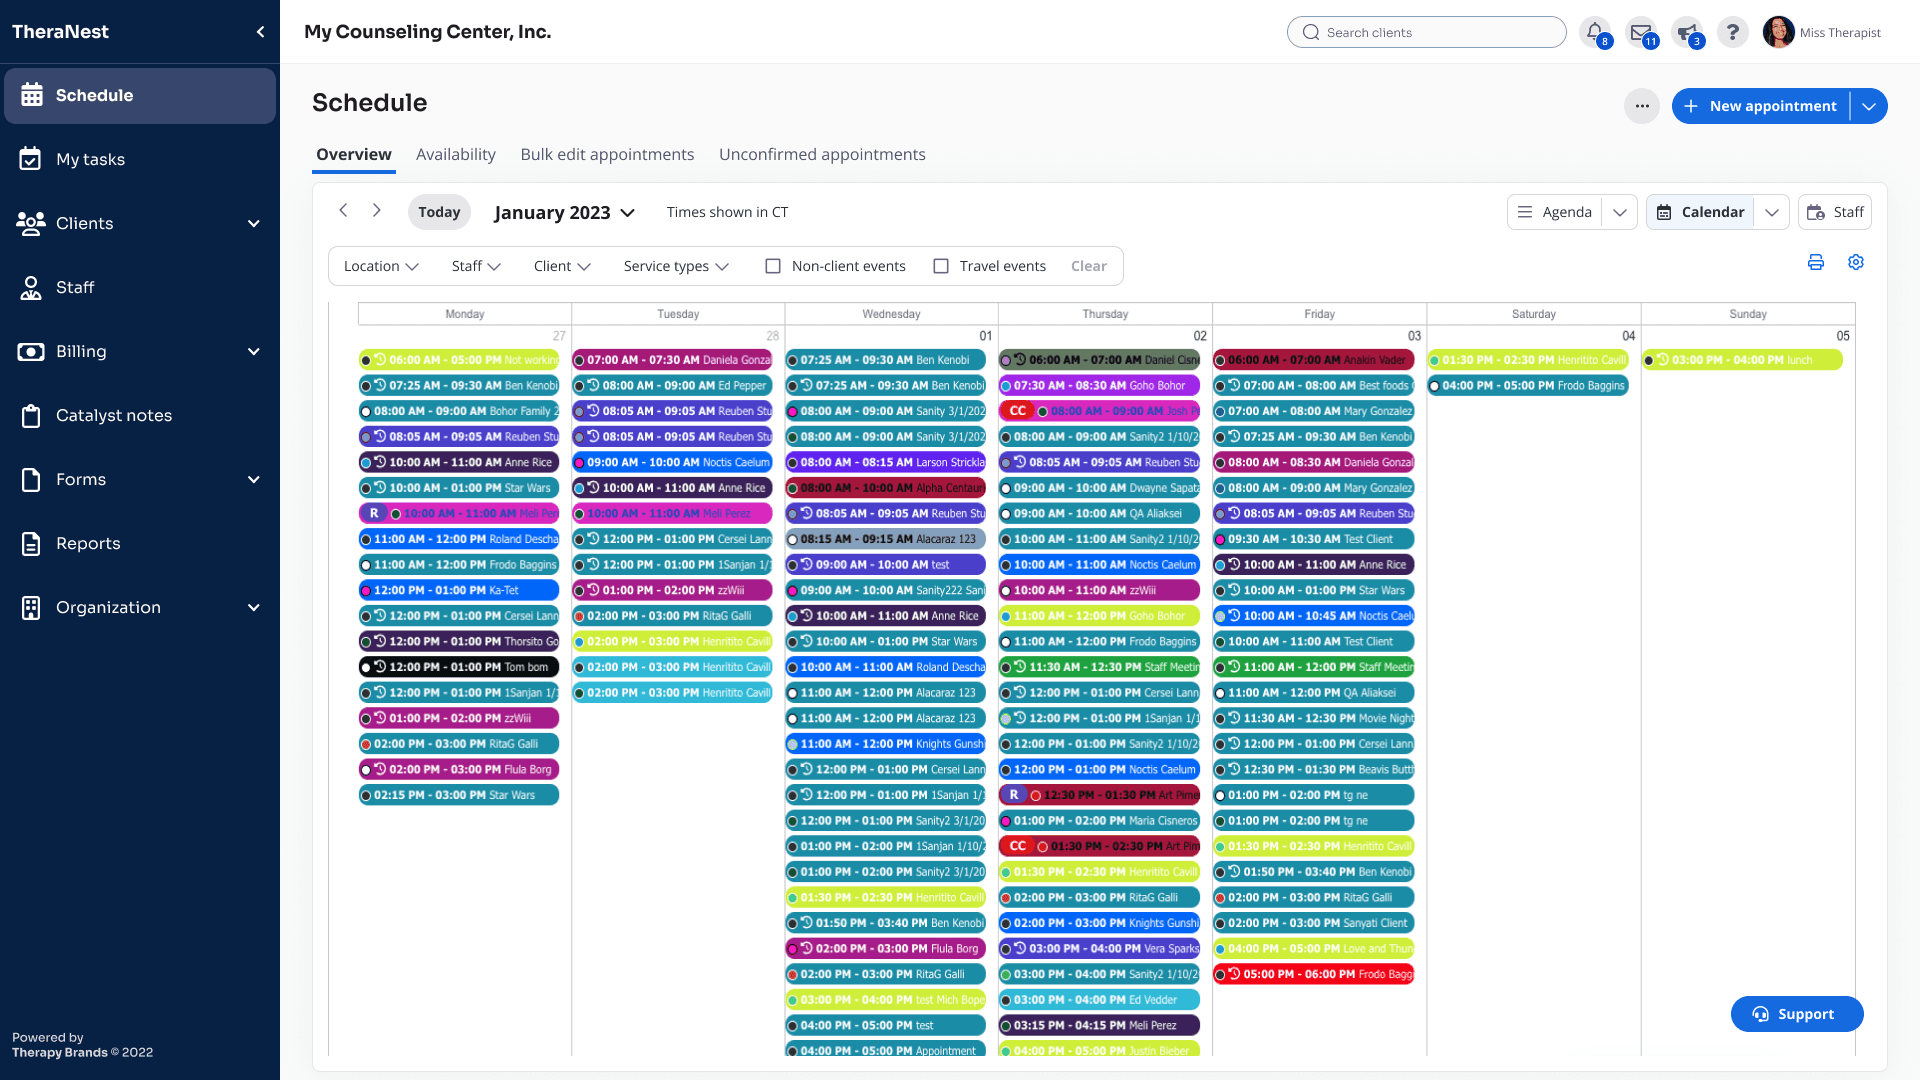Open messages using the envelope icon

point(1642,32)
